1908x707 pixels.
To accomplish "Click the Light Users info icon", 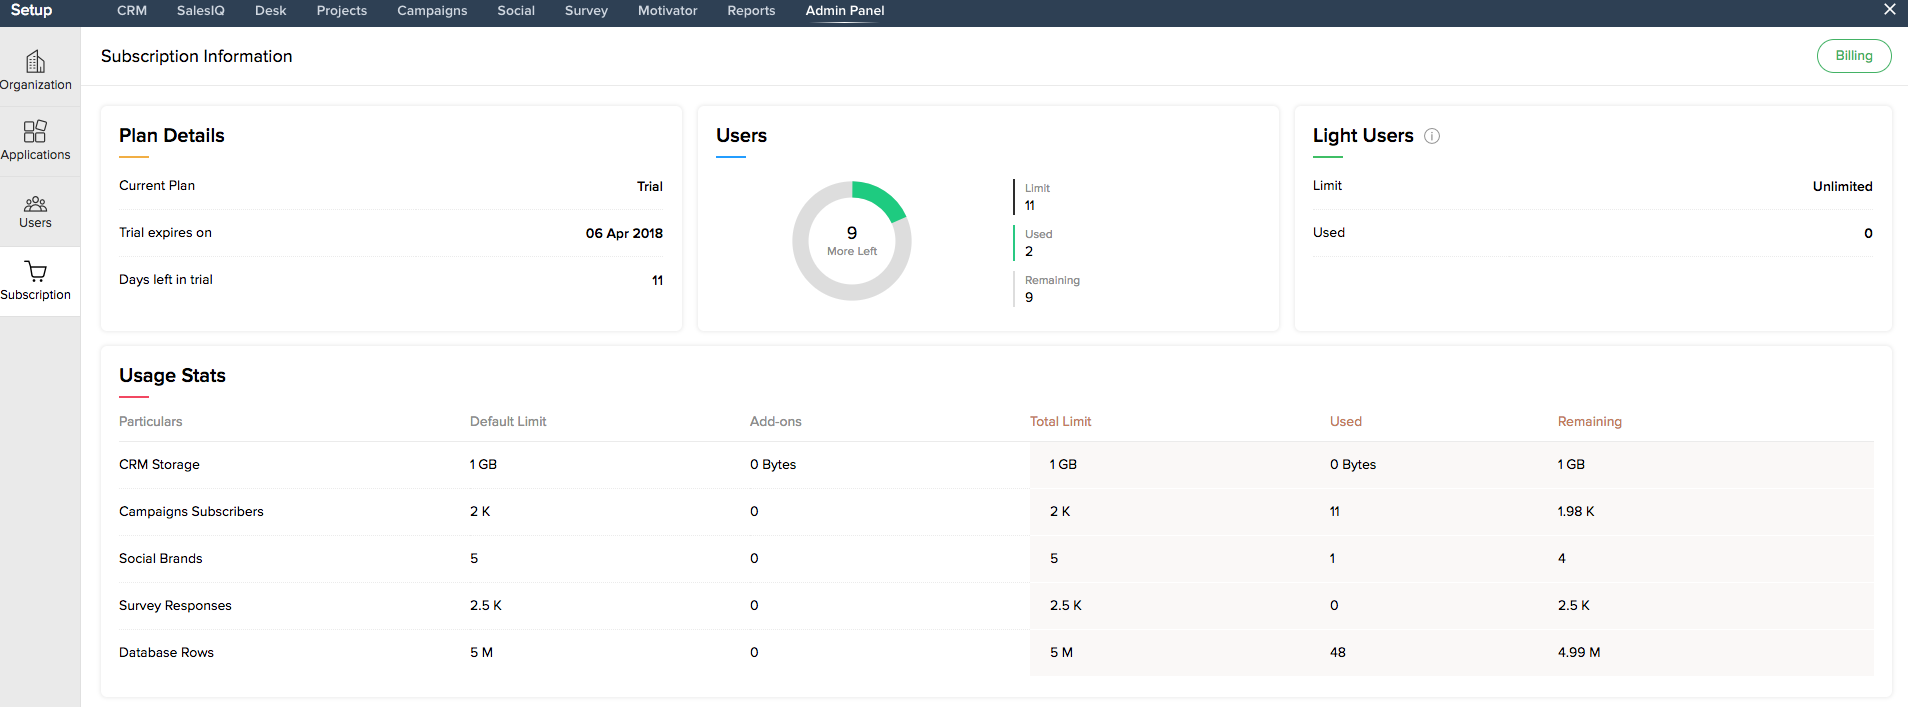I will (x=1432, y=136).
